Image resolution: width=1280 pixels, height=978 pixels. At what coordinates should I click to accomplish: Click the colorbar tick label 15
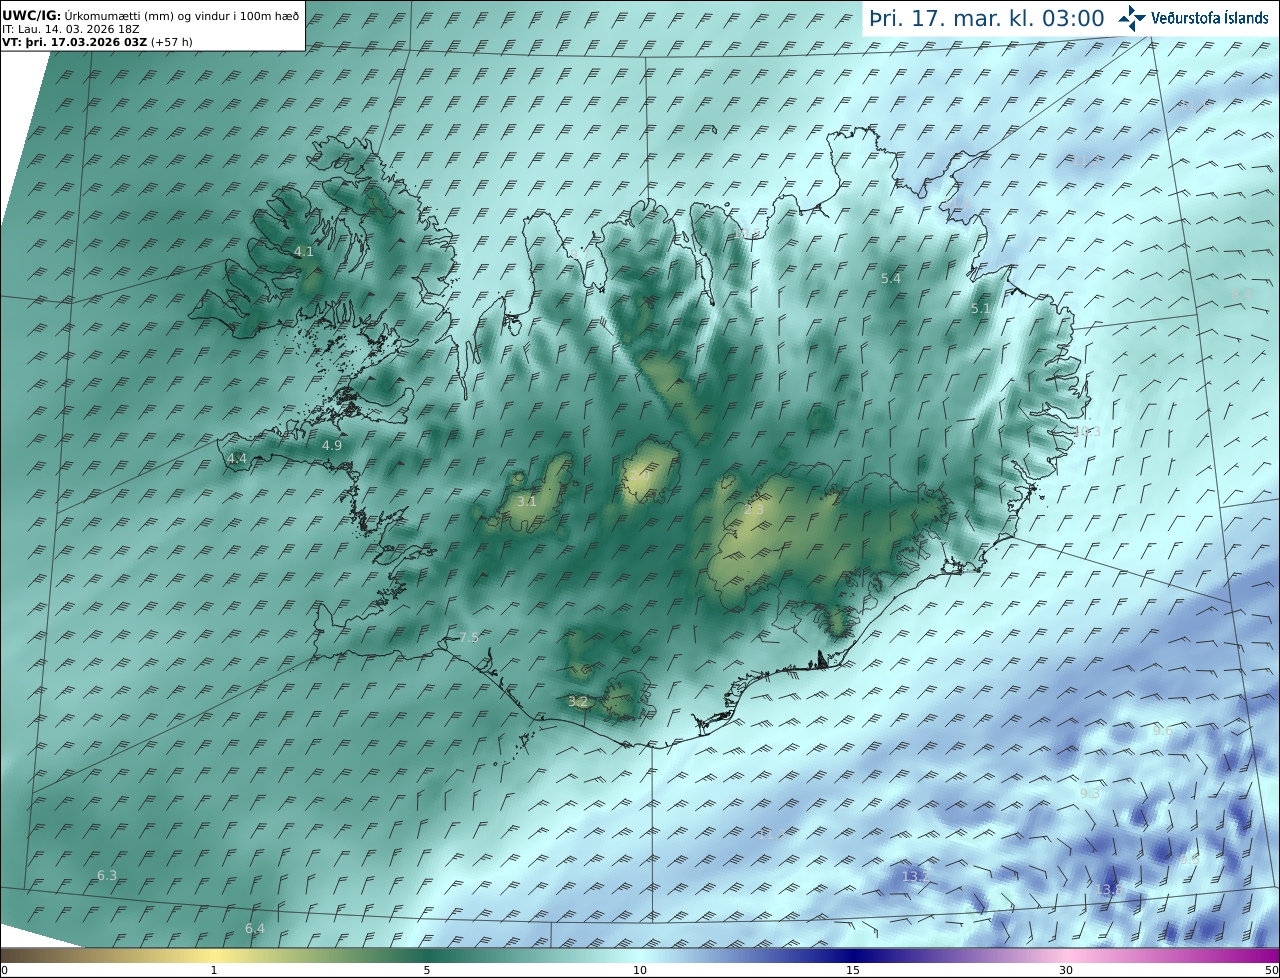(853, 971)
